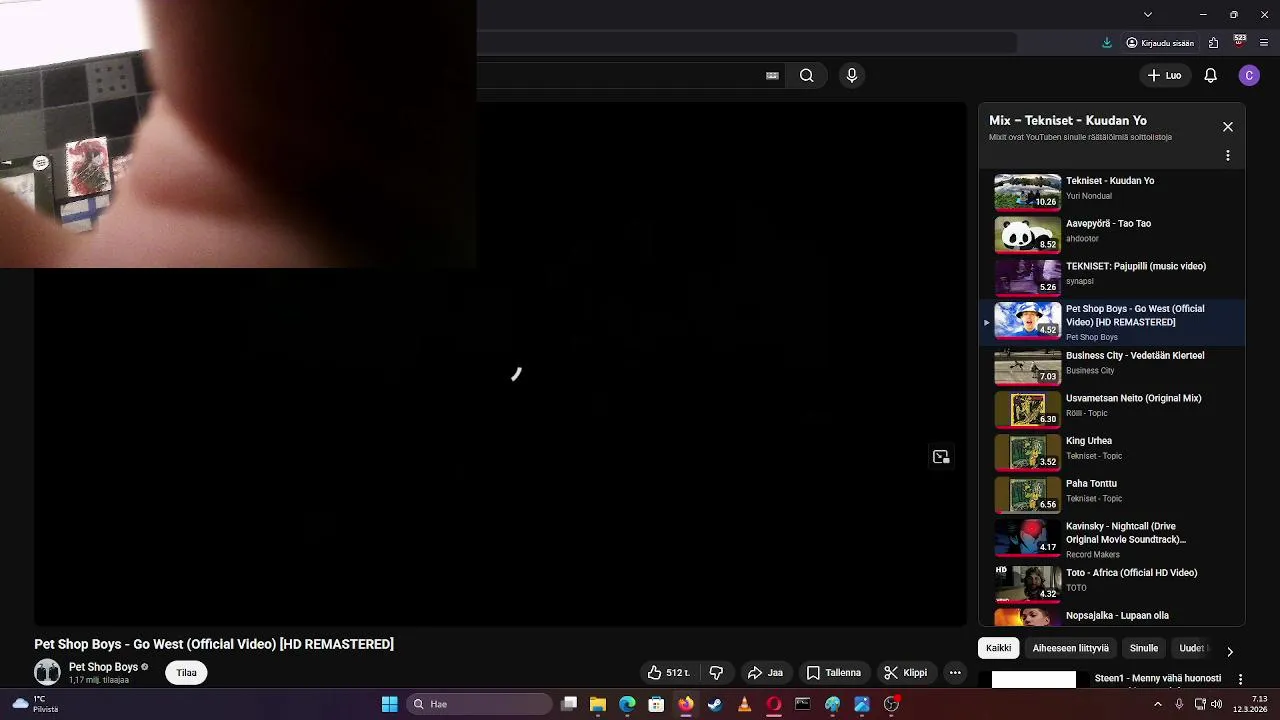The width and height of the screenshot is (1280, 720).
Task: Launch Microsoft Edge from taskbar
Action: click(627, 704)
